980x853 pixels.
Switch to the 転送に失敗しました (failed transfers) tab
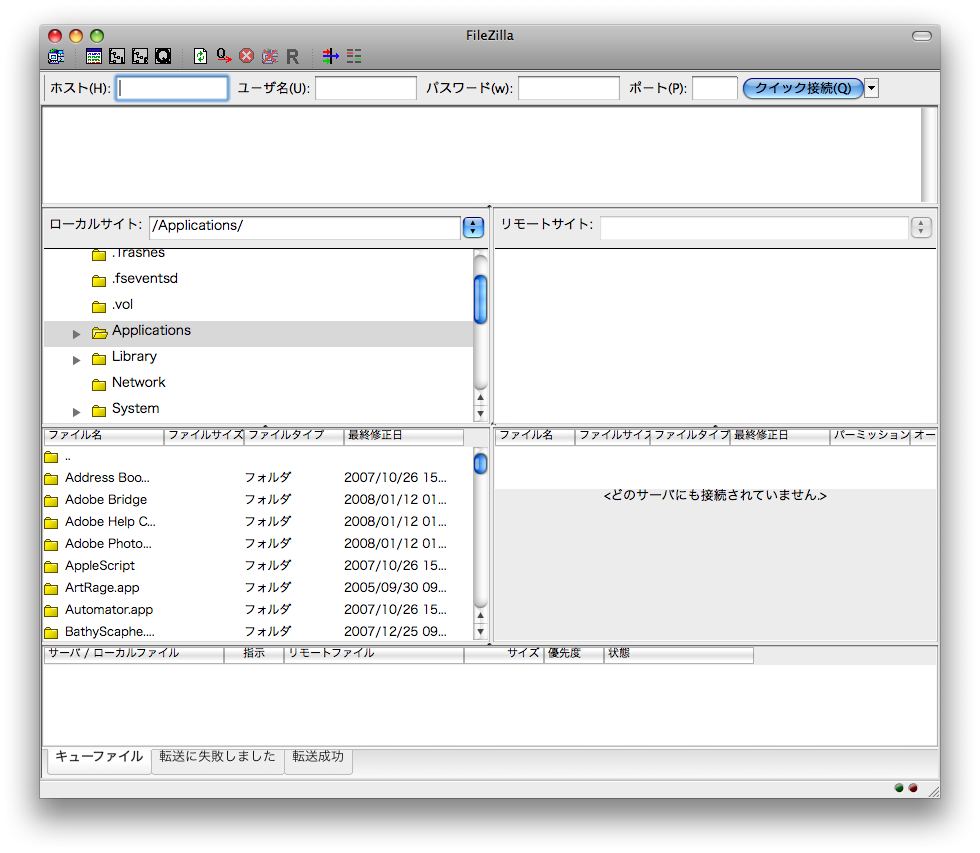[218, 759]
